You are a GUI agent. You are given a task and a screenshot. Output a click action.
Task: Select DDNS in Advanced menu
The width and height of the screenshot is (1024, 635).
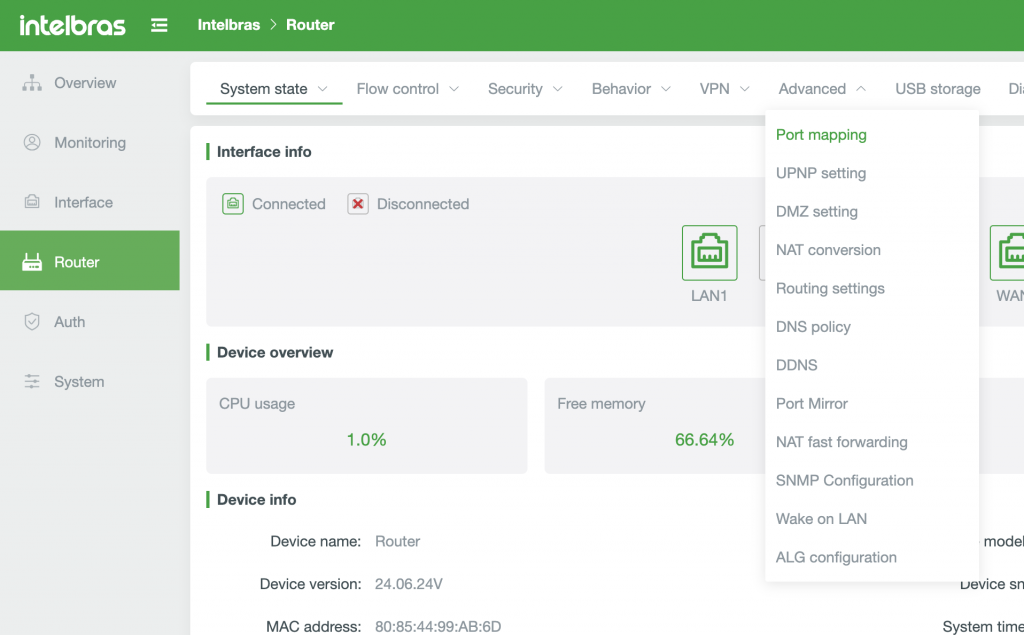(x=796, y=365)
